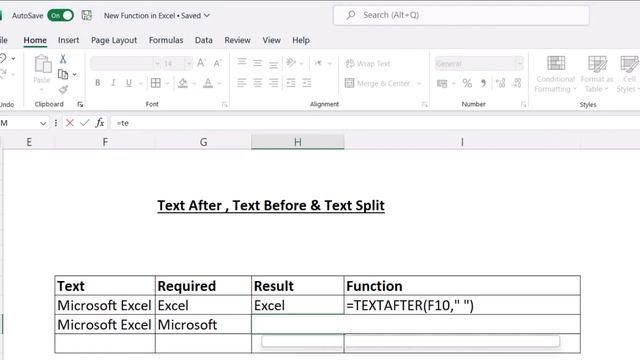Click the Search box

click(461, 15)
